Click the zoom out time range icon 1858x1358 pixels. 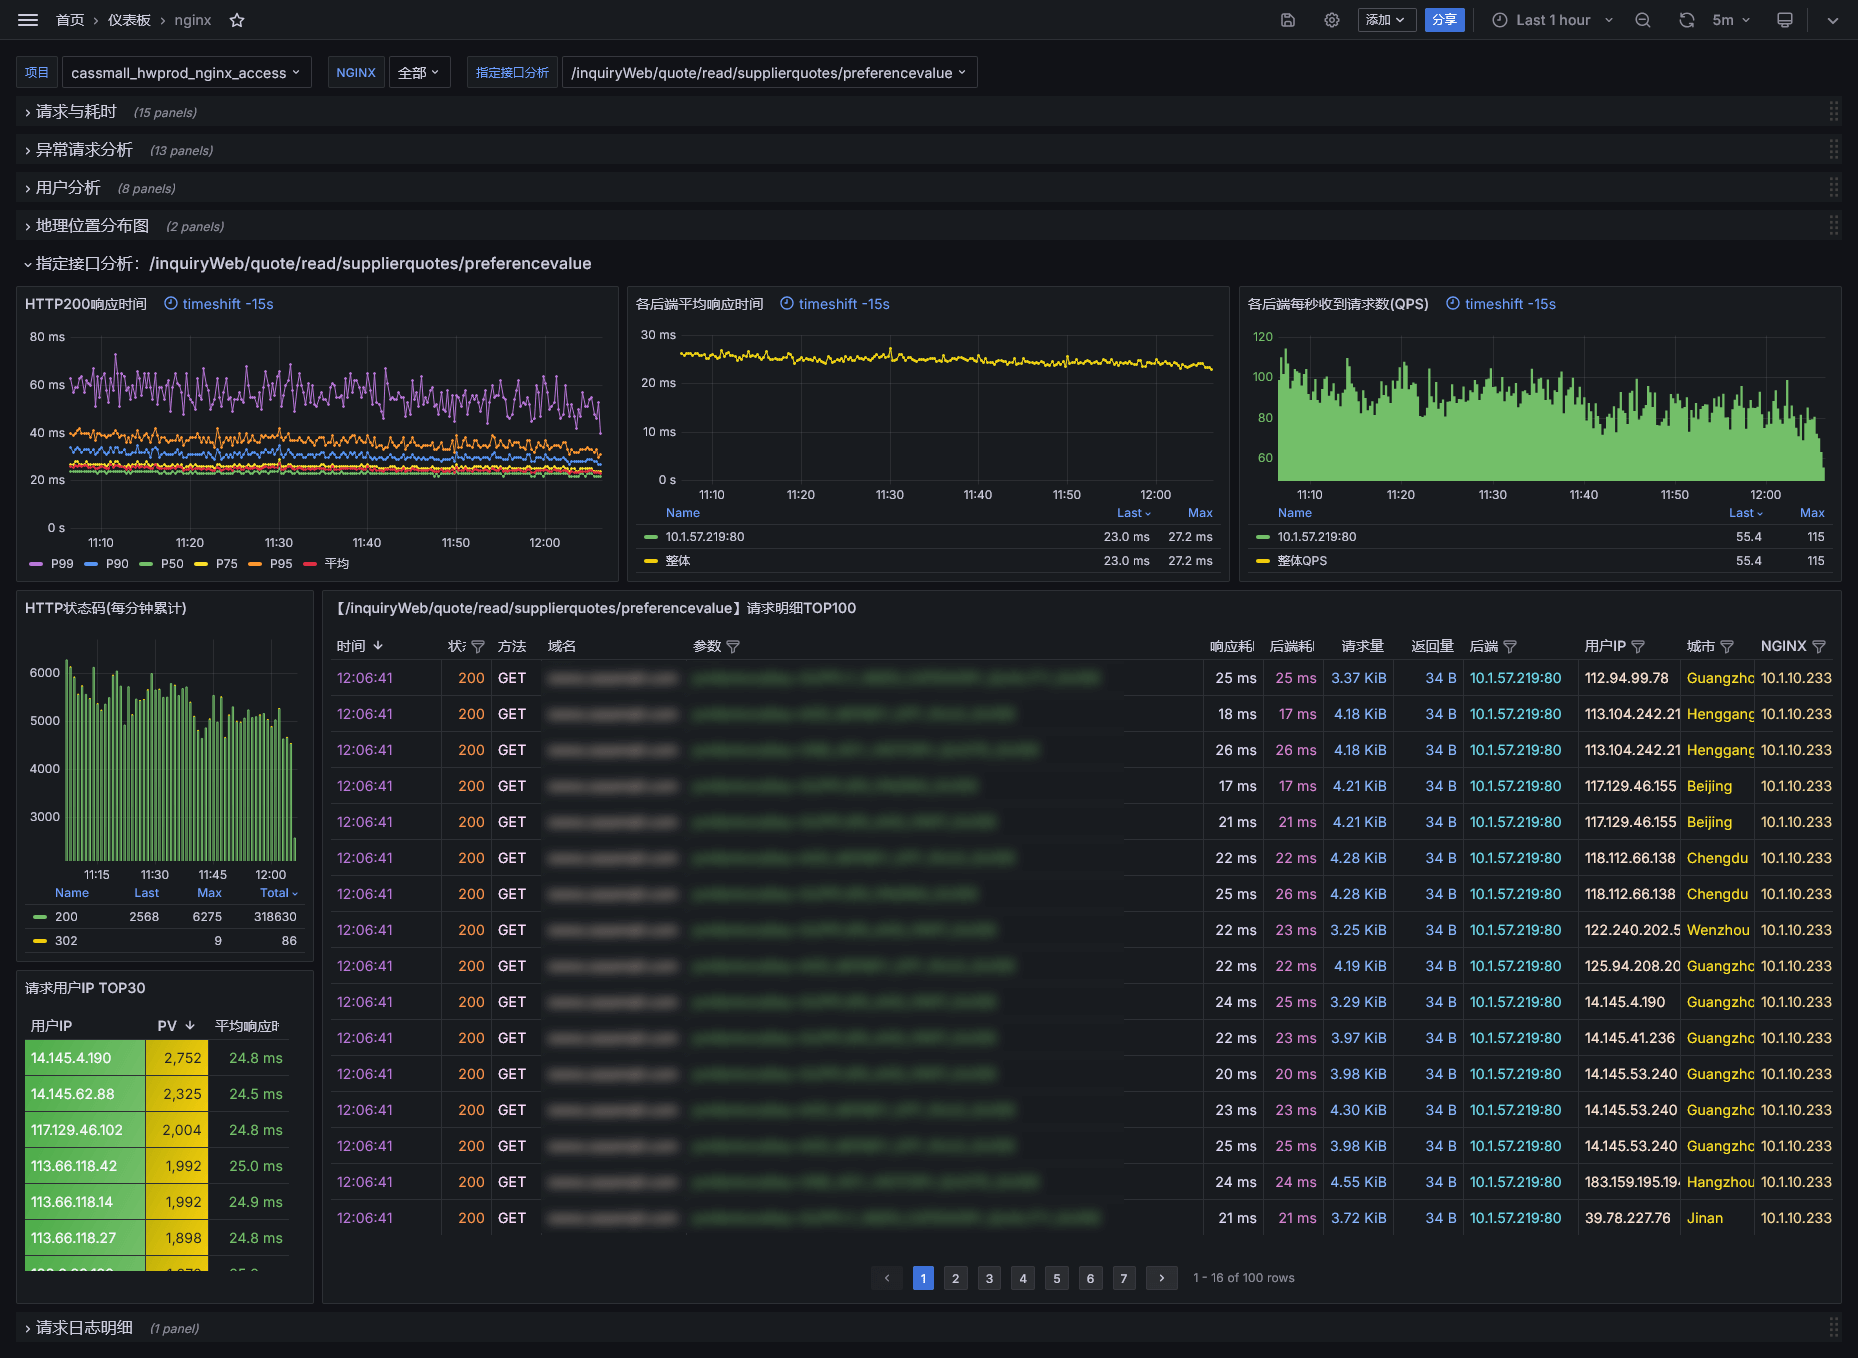(1643, 20)
